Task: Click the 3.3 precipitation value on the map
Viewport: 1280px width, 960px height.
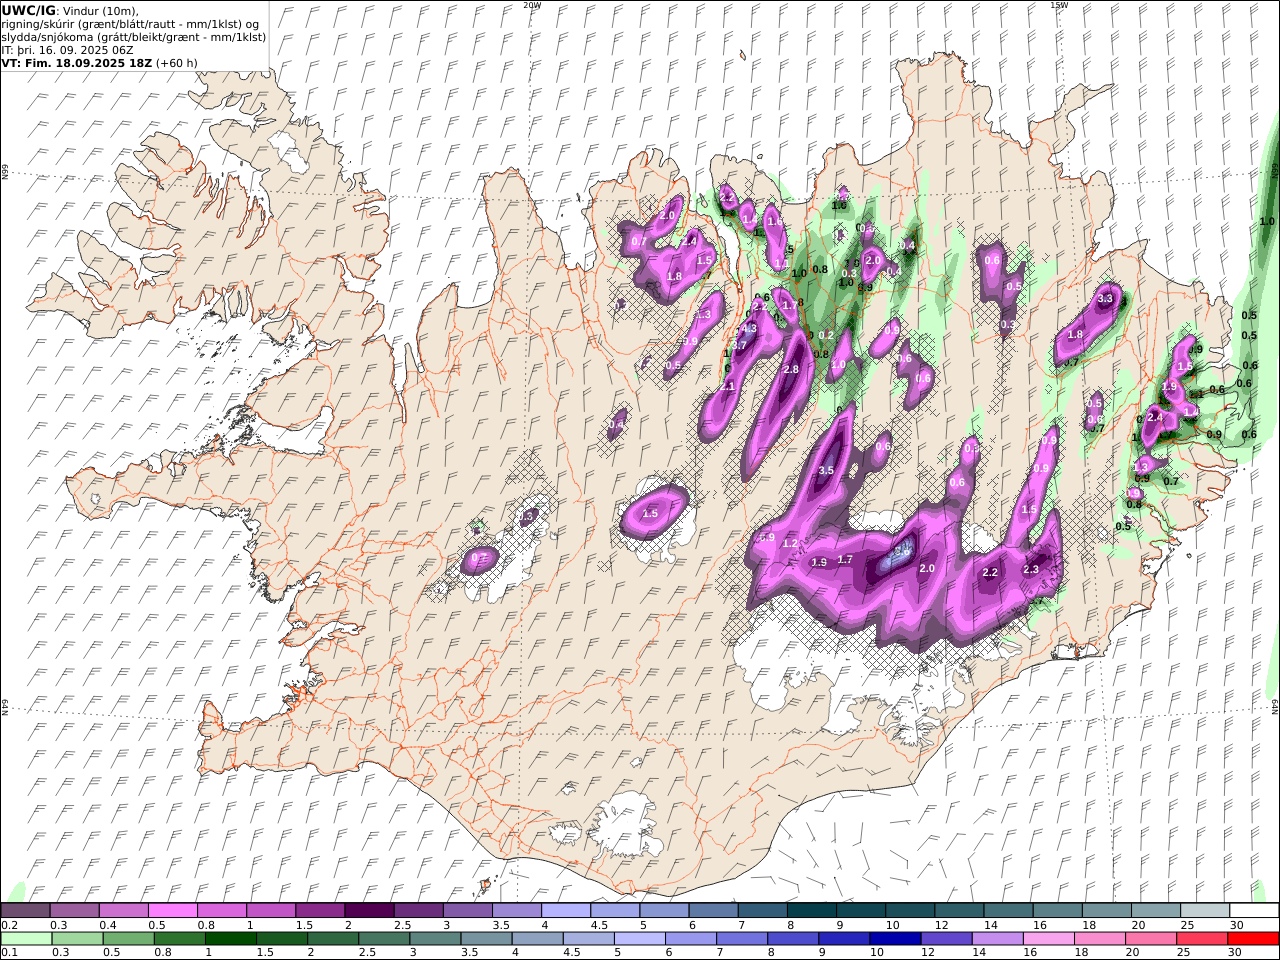Action: [x=1105, y=298]
